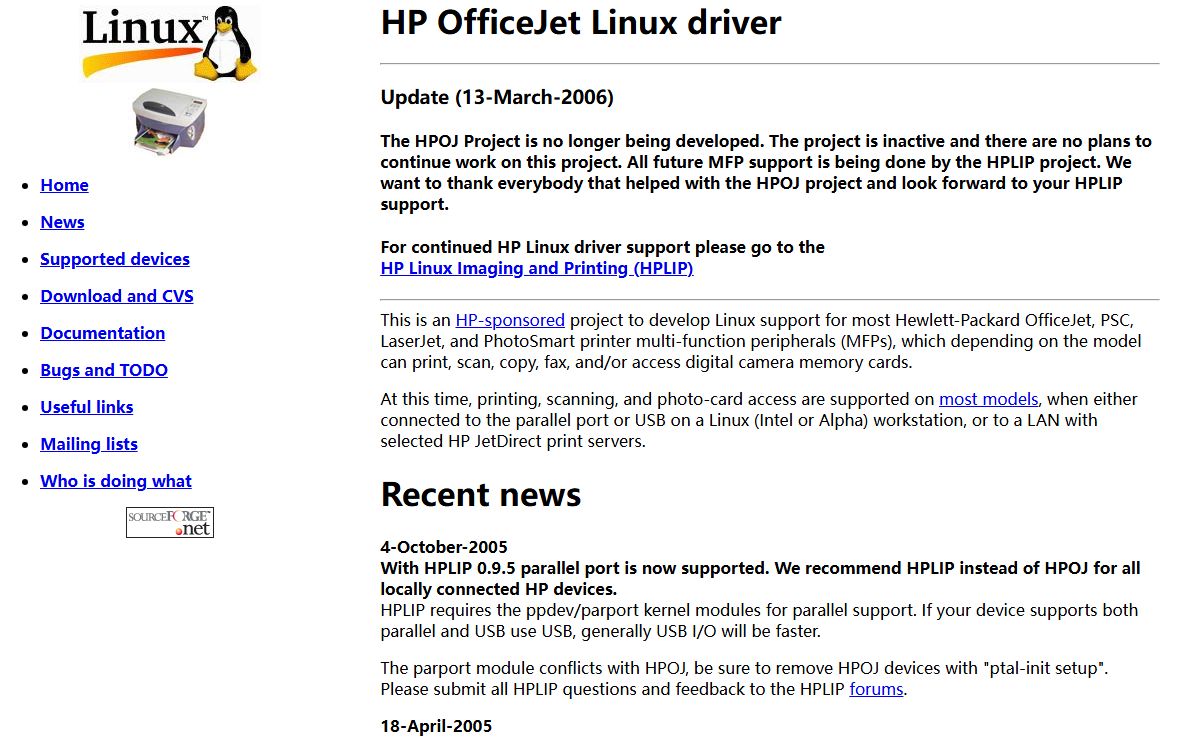
Task: Open Supported devices page
Action: pos(115,259)
